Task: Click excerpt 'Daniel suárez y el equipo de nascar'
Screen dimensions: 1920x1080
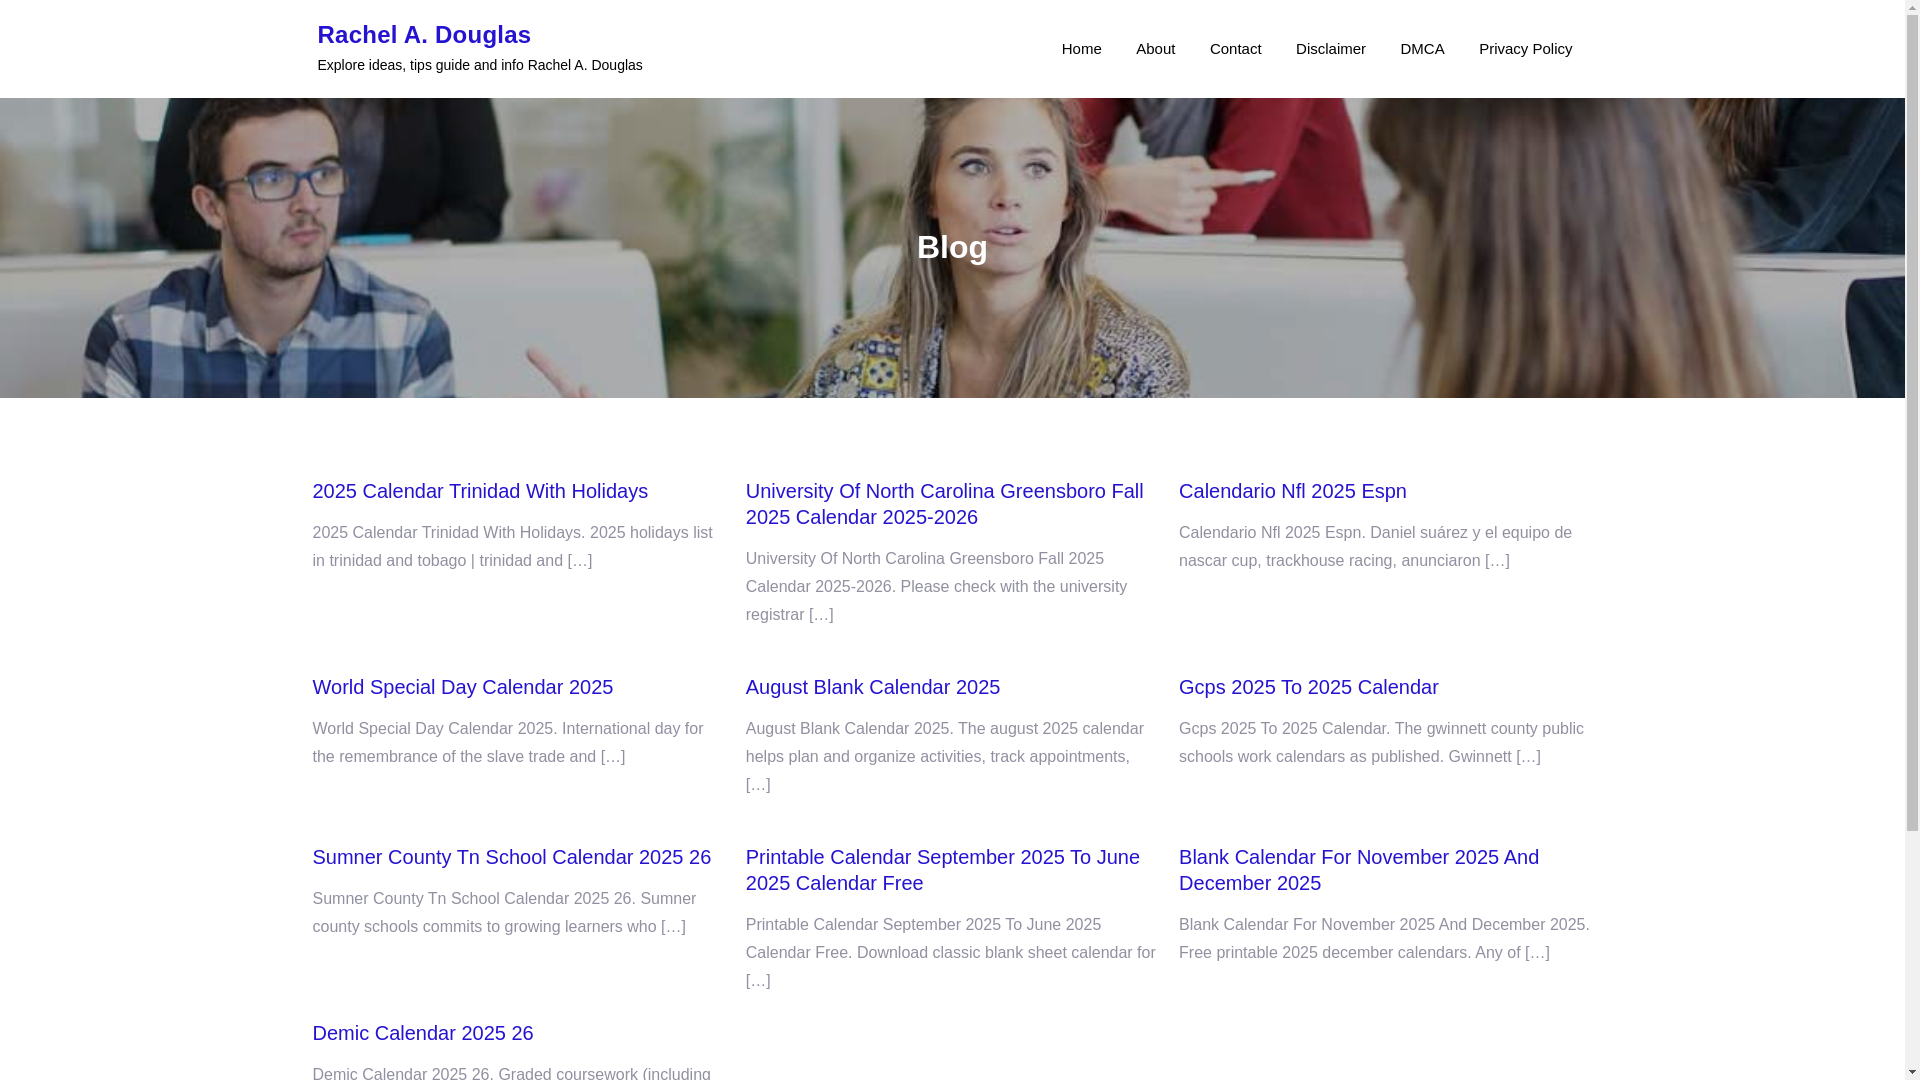Action: (x=1375, y=547)
